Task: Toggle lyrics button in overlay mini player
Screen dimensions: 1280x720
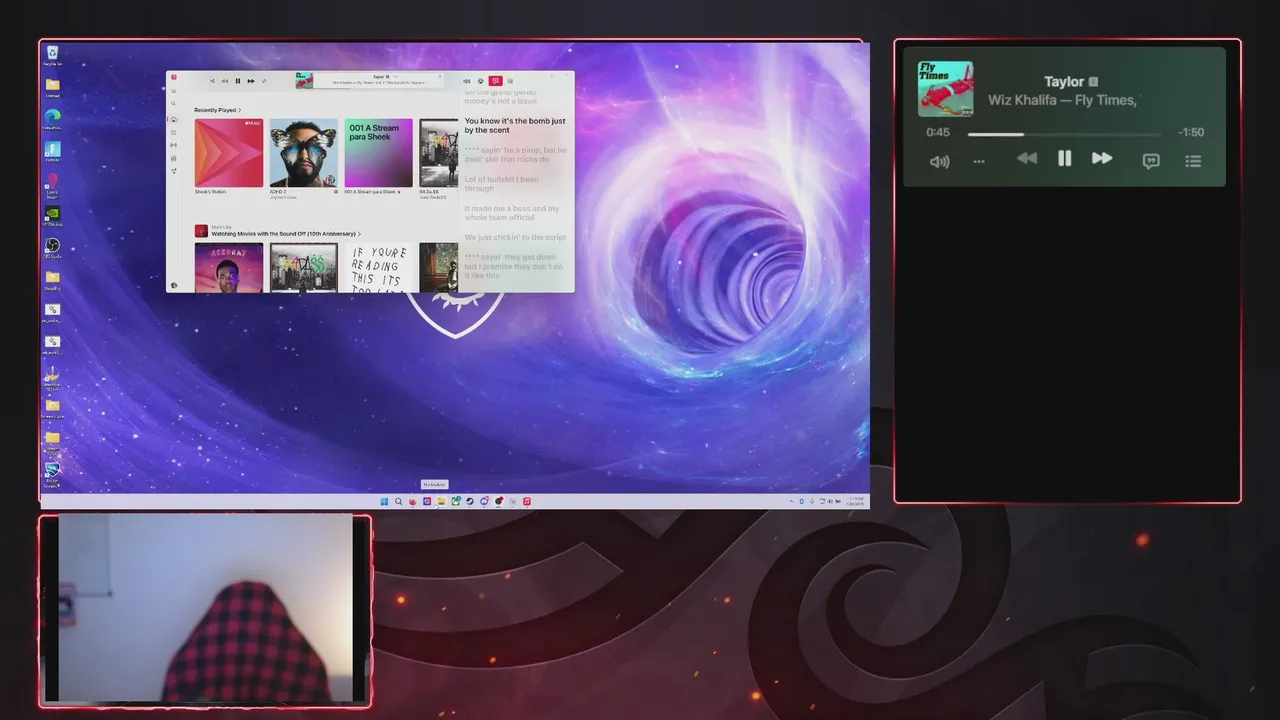Action: 1151,161
